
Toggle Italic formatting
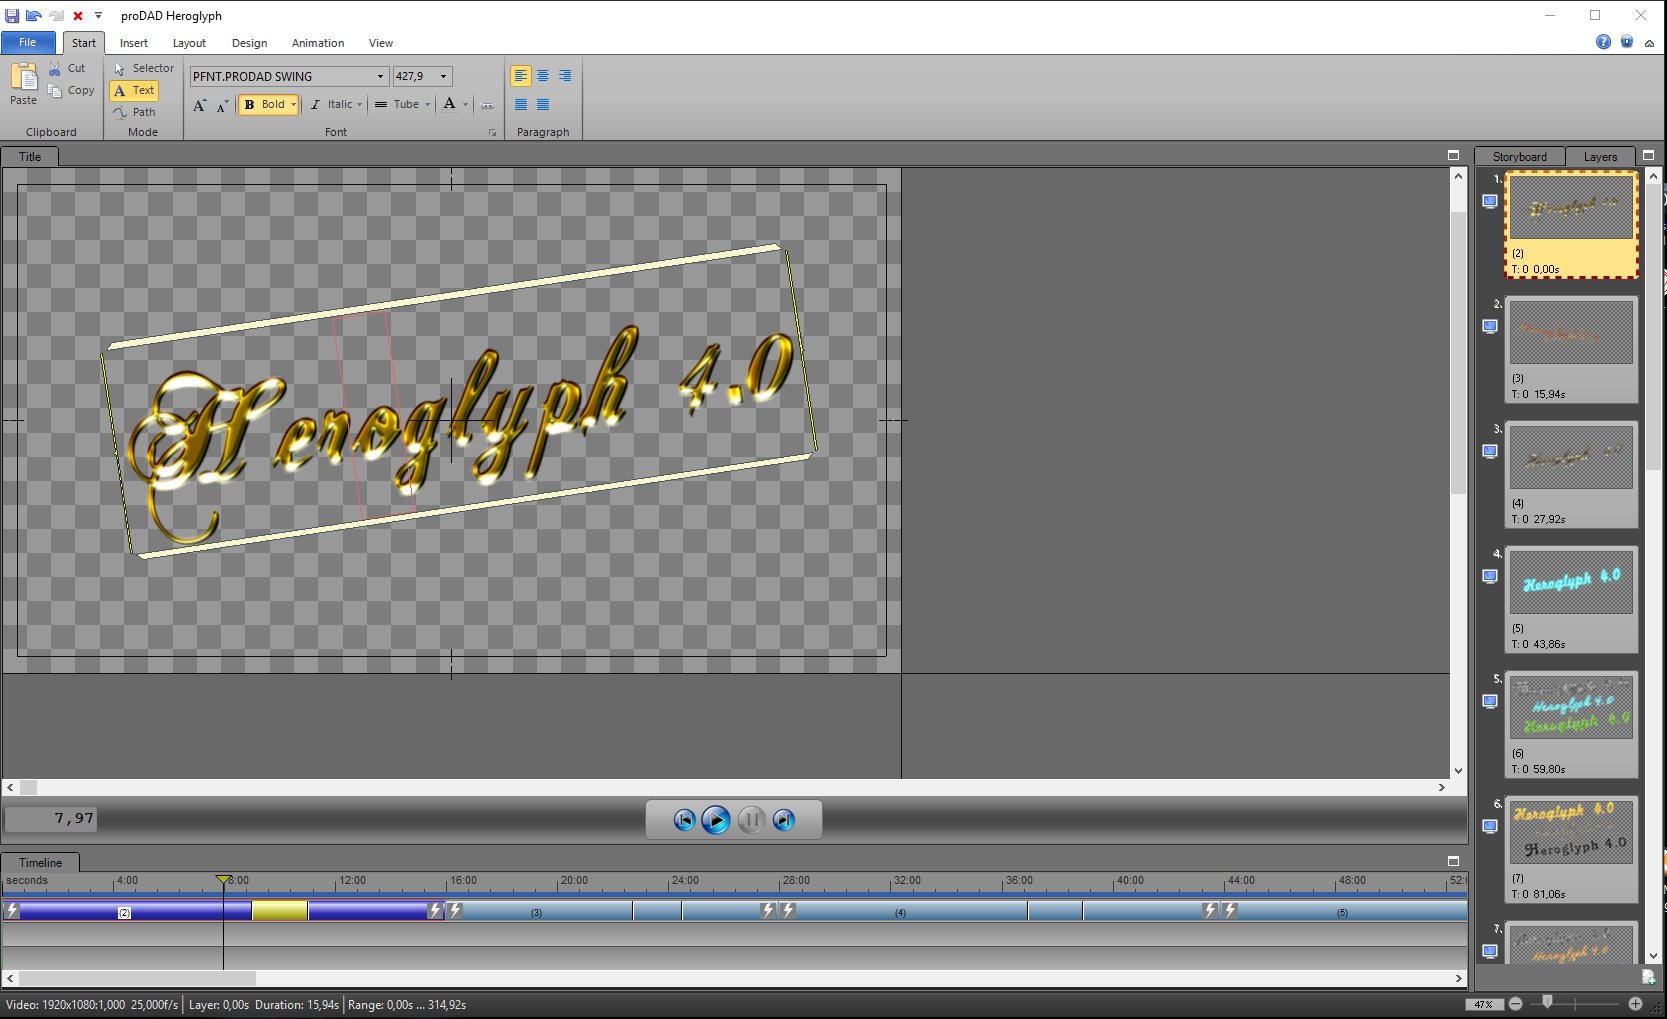[x=331, y=104]
